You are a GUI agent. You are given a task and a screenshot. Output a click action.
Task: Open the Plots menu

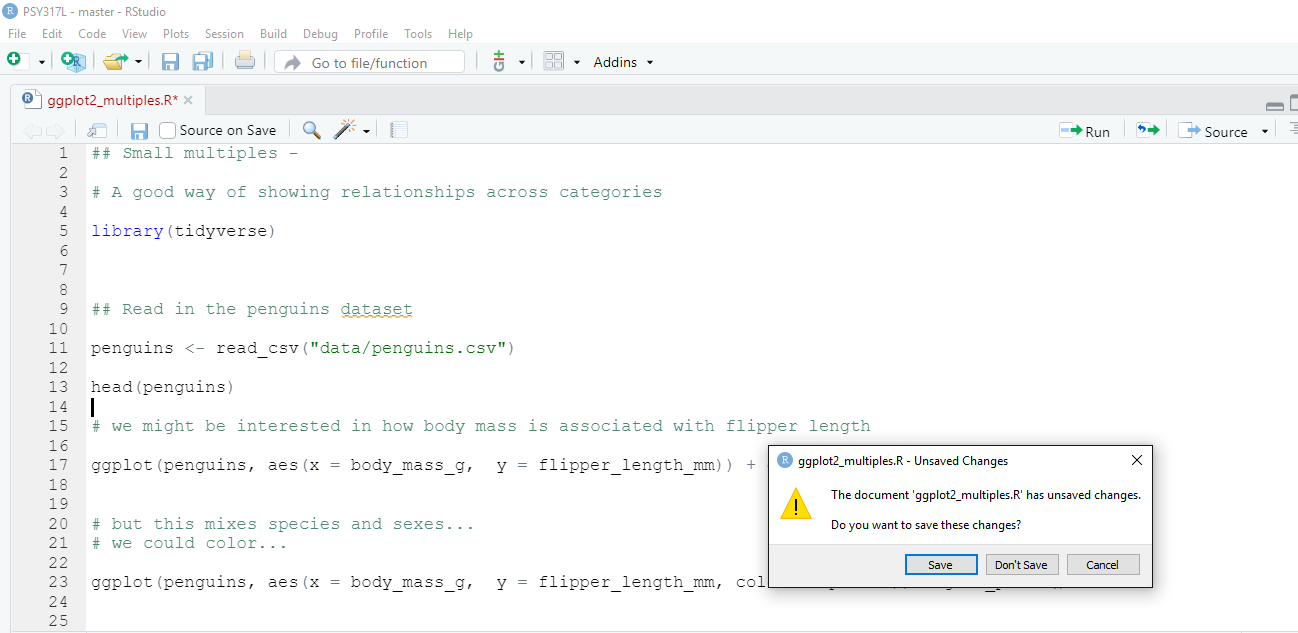176,34
